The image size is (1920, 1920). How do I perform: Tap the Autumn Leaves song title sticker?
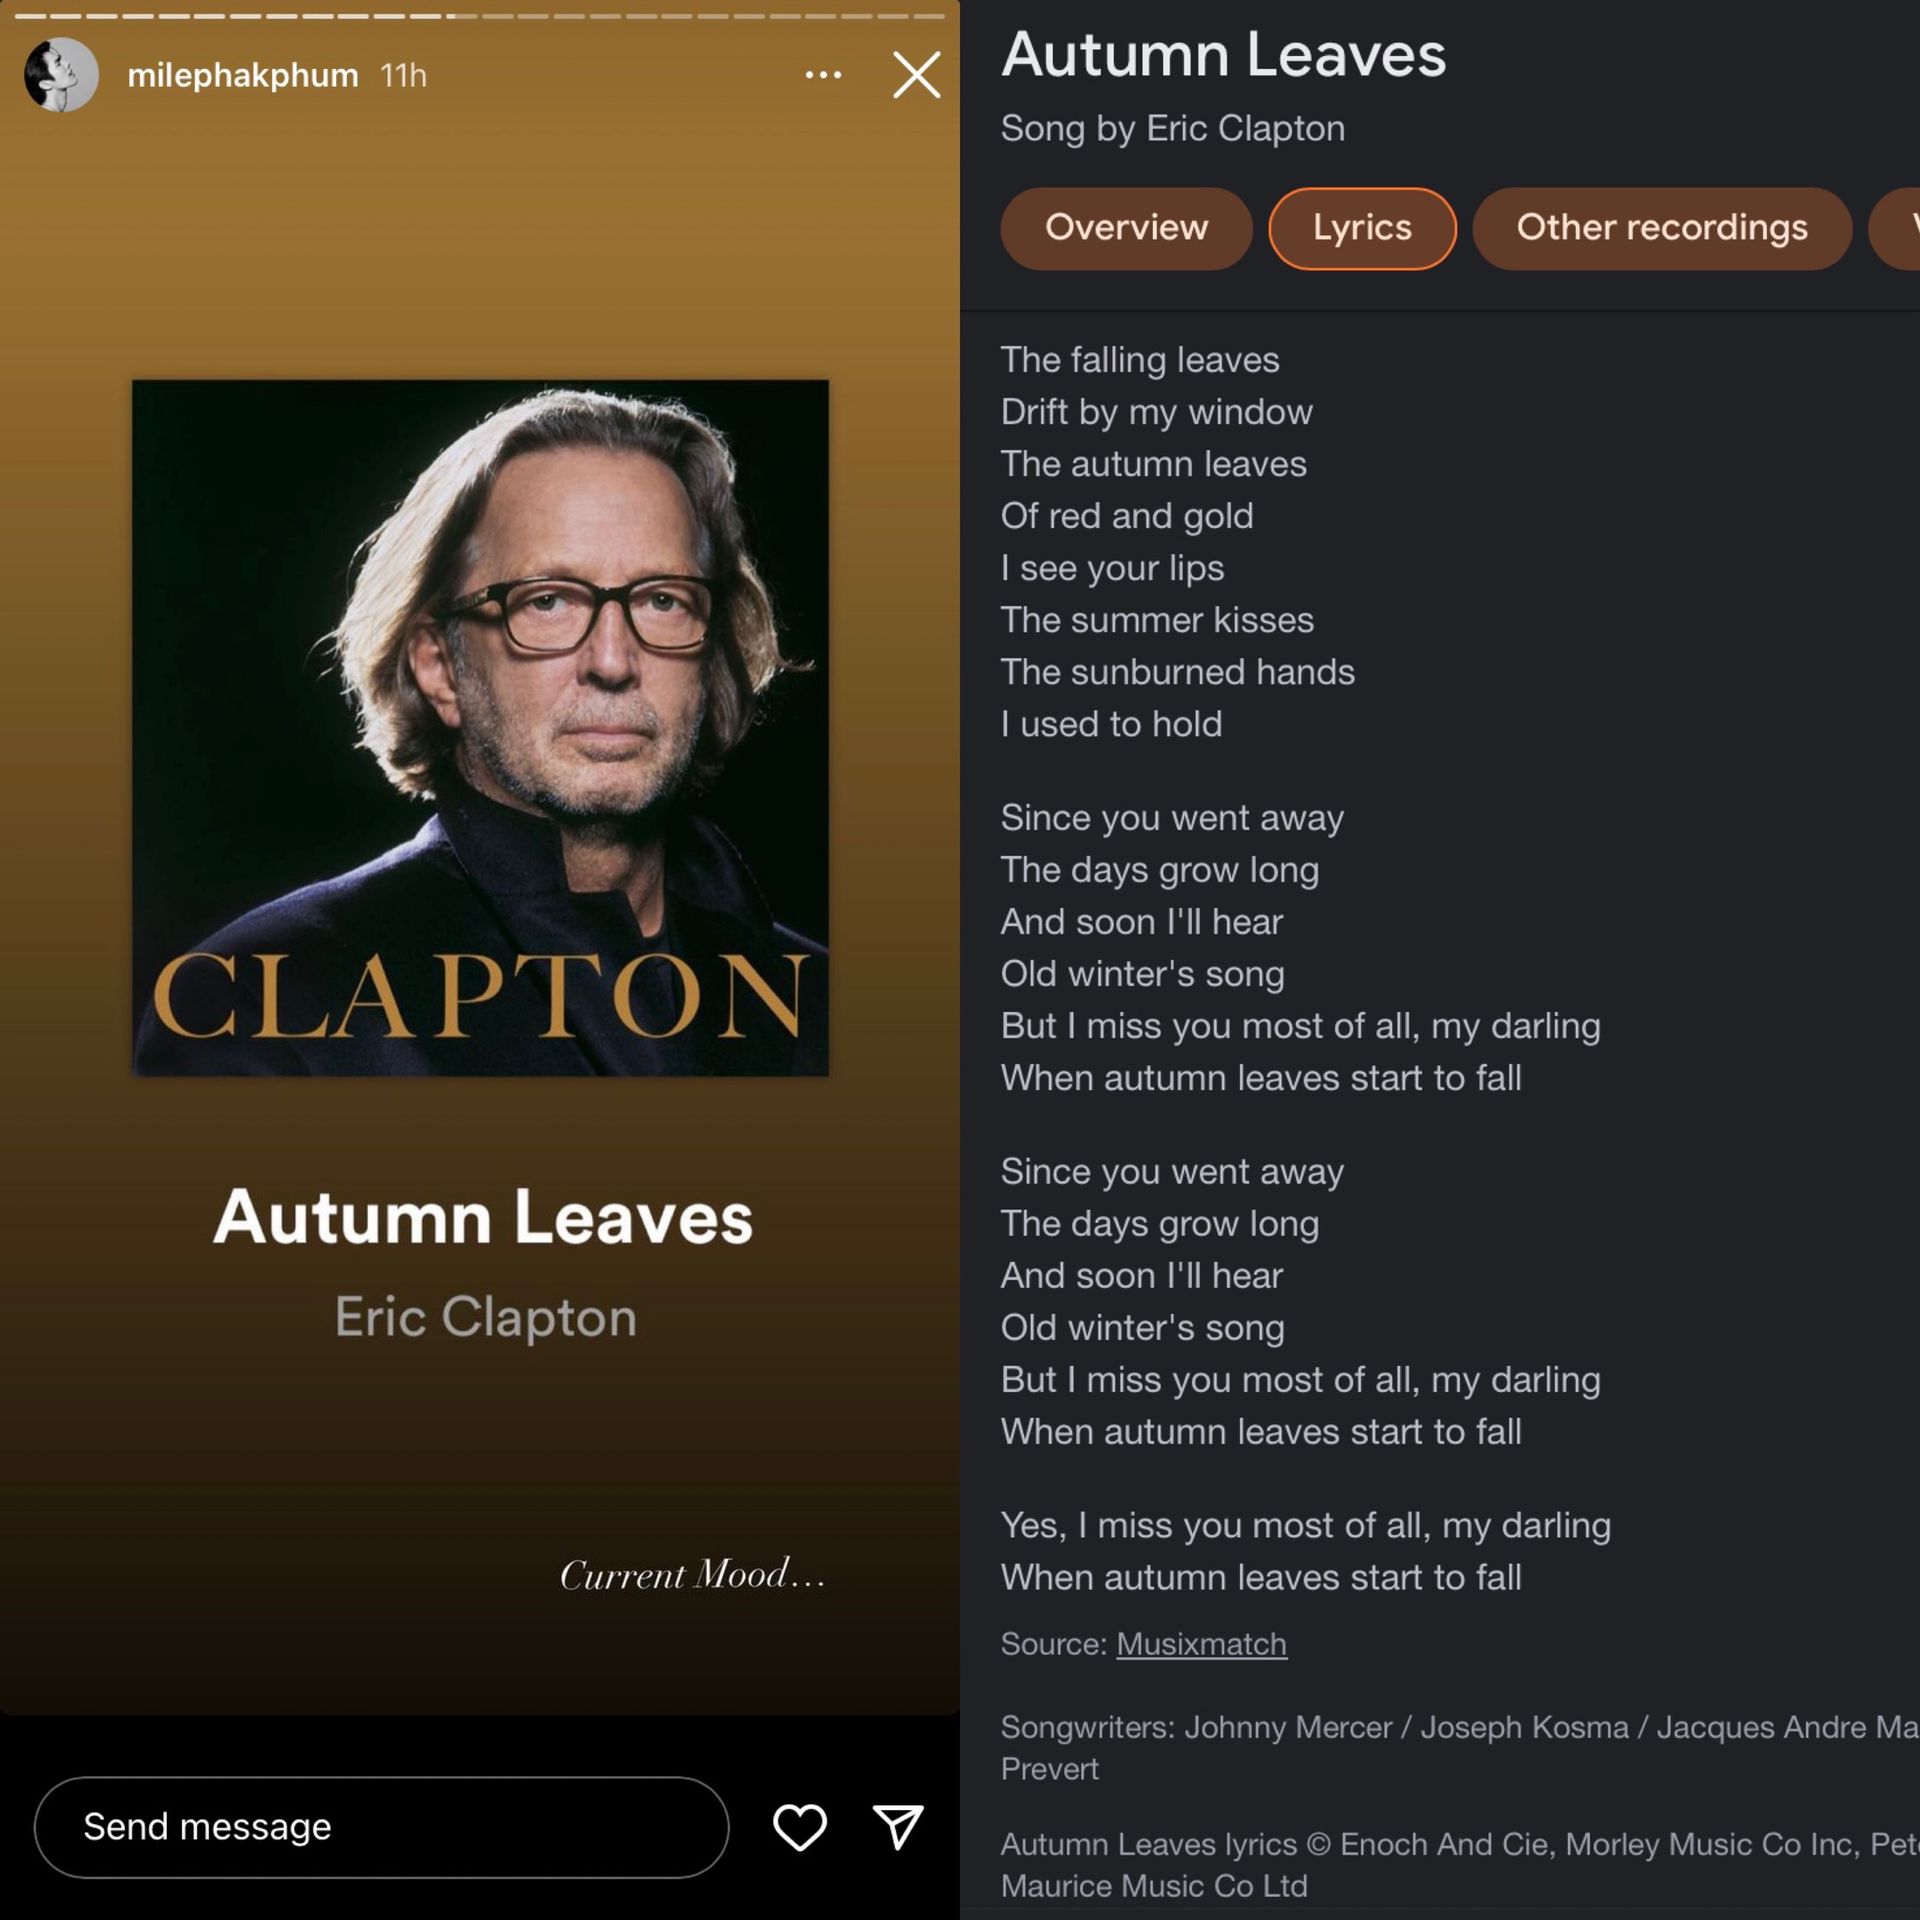click(x=483, y=1217)
